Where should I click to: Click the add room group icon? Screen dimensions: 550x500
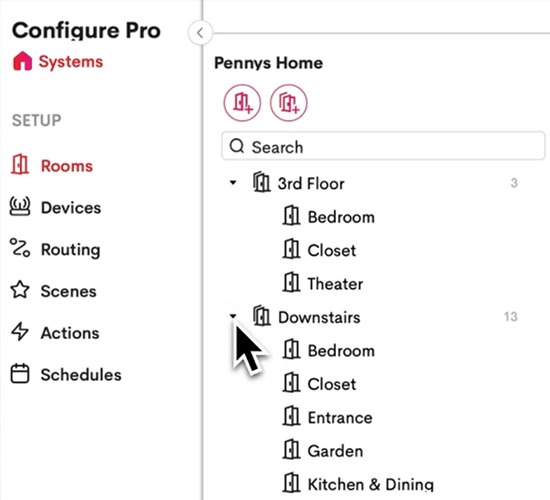(x=288, y=103)
